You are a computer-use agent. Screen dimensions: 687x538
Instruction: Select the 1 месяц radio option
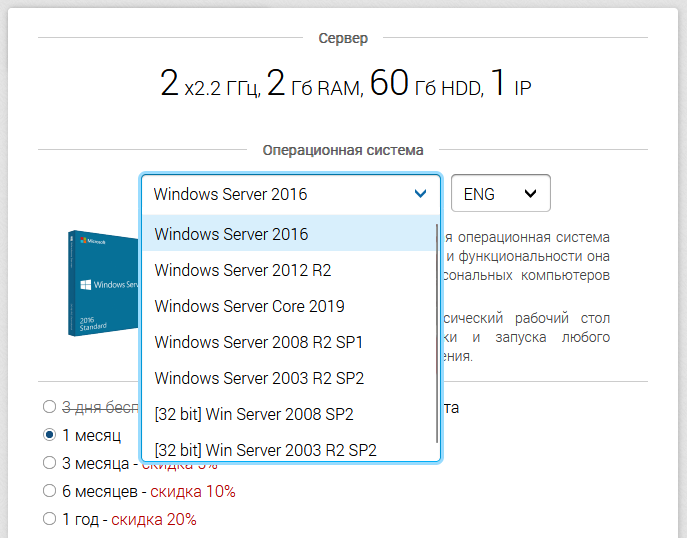[50, 435]
